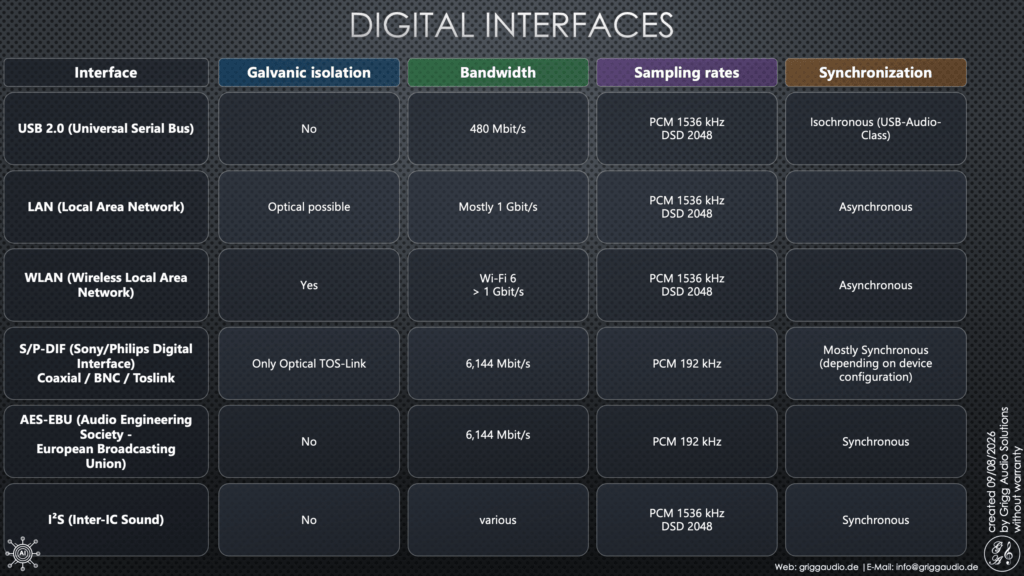Click the 'Mostly 1 Gbit/s' bandwidth cell
The width and height of the screenshot is (1024, 576).
[x=498, y=206]
